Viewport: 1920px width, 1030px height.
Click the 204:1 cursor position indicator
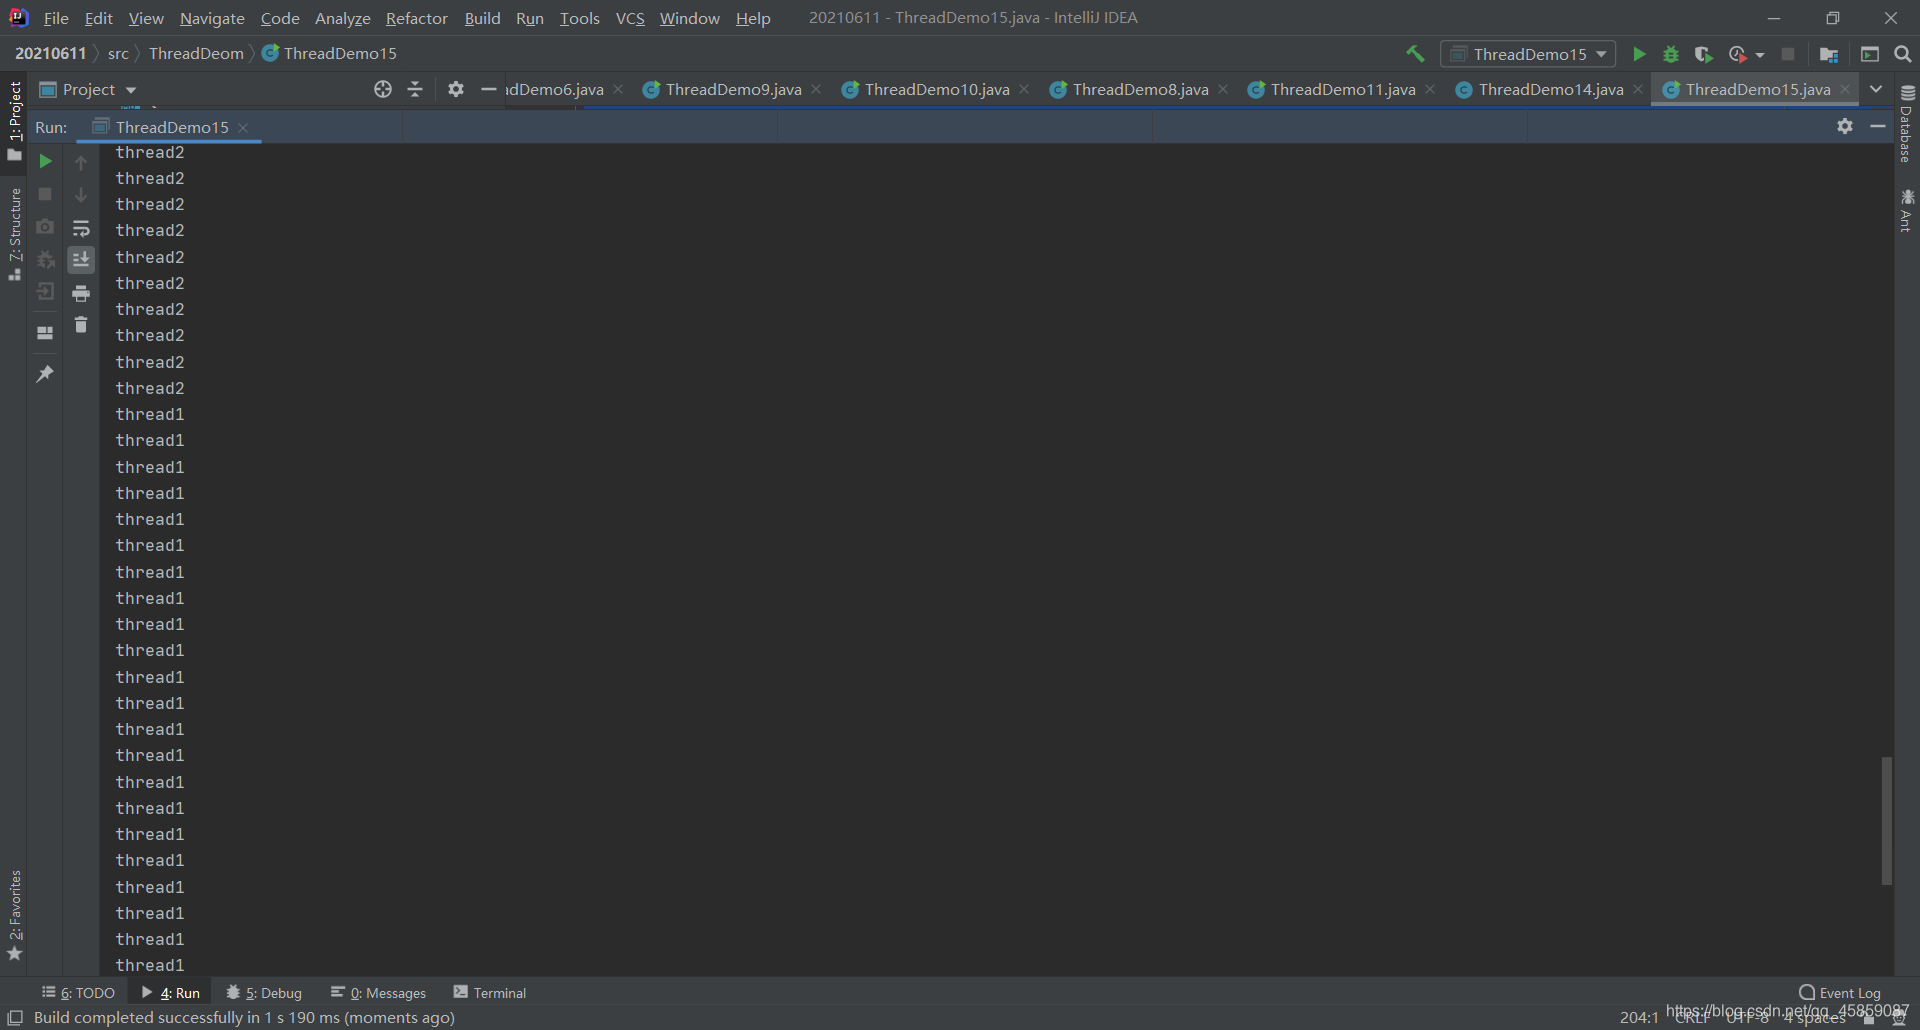pyautogui.click(x=1639, y=1017)
